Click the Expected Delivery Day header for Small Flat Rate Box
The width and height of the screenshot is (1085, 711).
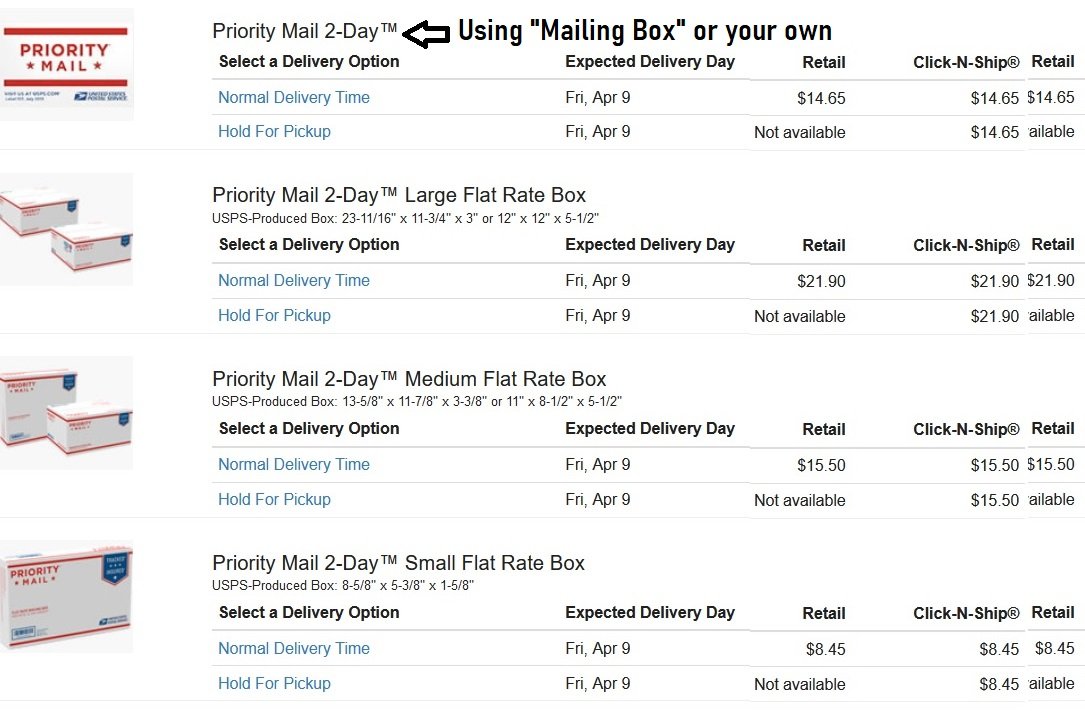650,612
